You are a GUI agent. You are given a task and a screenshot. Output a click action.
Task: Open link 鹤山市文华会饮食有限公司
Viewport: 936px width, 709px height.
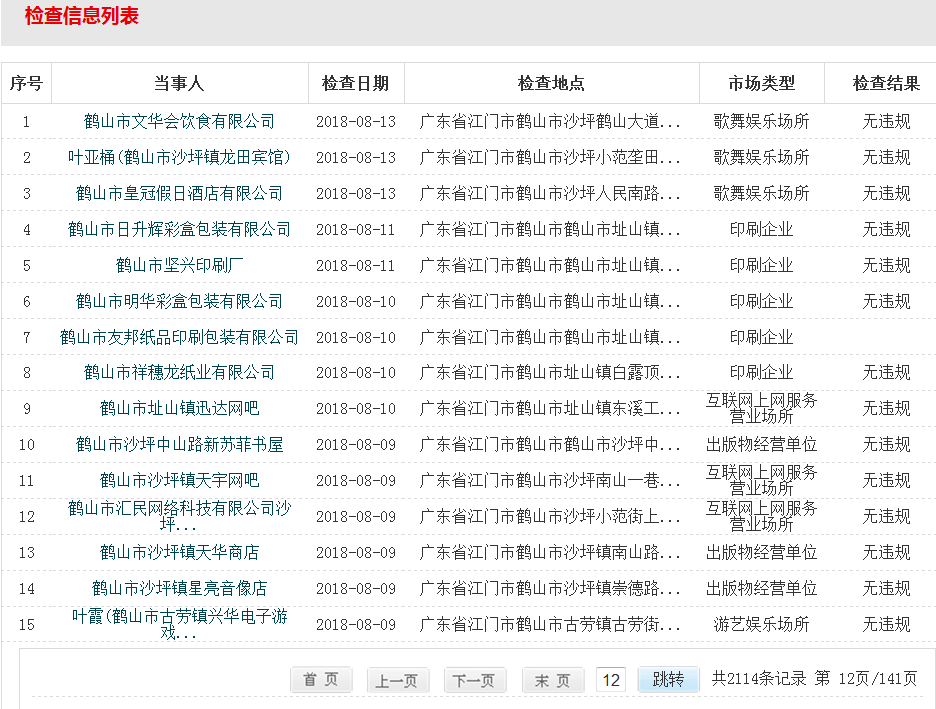179,122
